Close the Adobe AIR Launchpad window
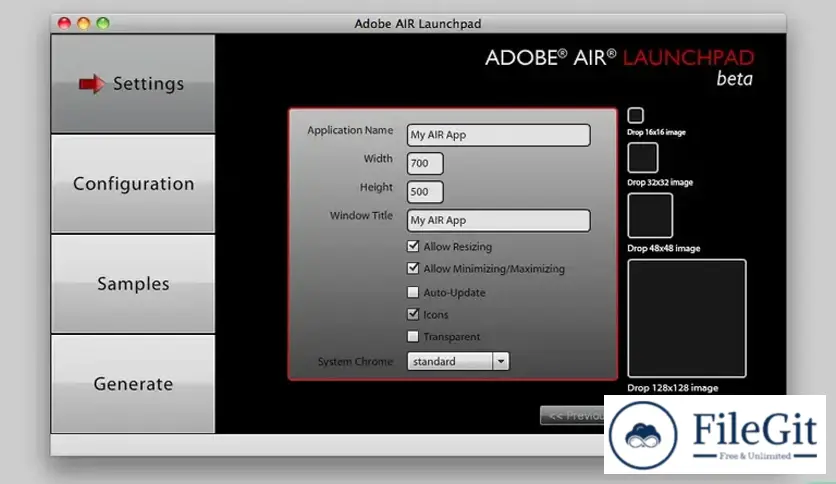The height and width of the screenshot is (484, 836). 65,23
